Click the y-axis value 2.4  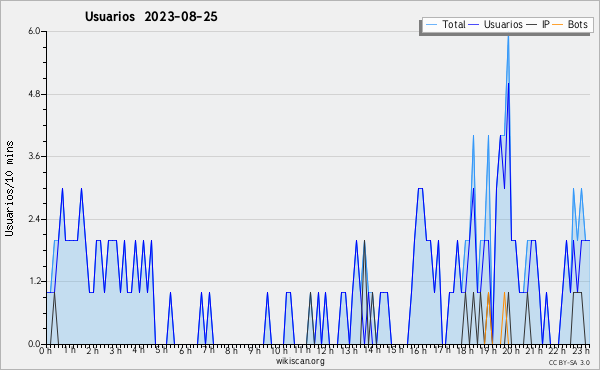pyautogui.click(x=34, y=219)
